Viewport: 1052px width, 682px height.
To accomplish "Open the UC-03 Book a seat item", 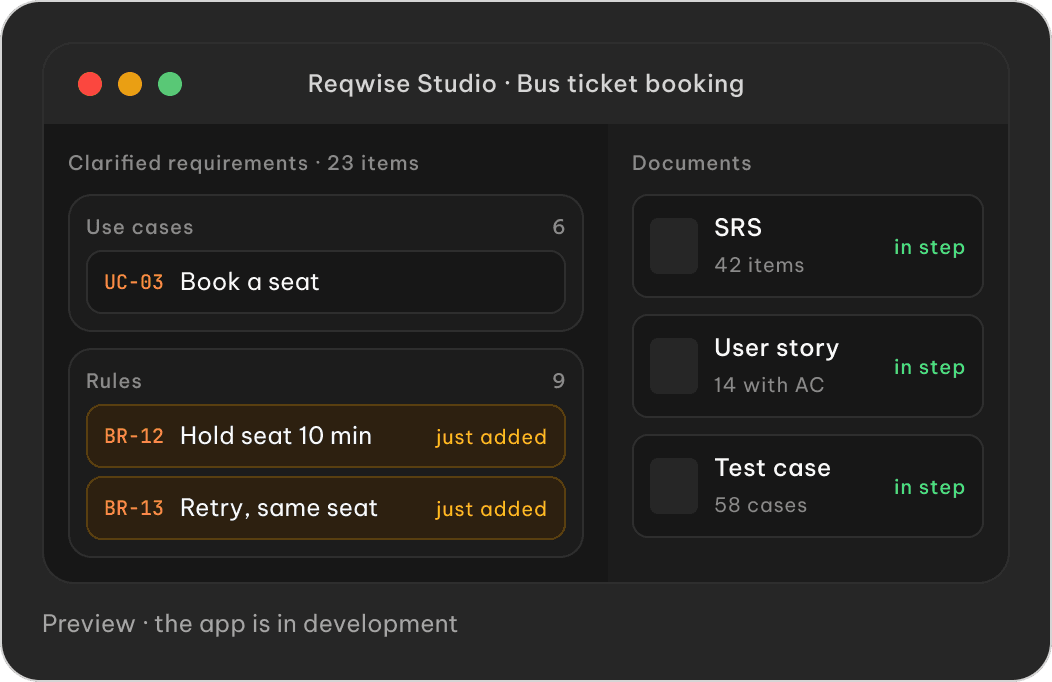I will [x=326, y=282].
